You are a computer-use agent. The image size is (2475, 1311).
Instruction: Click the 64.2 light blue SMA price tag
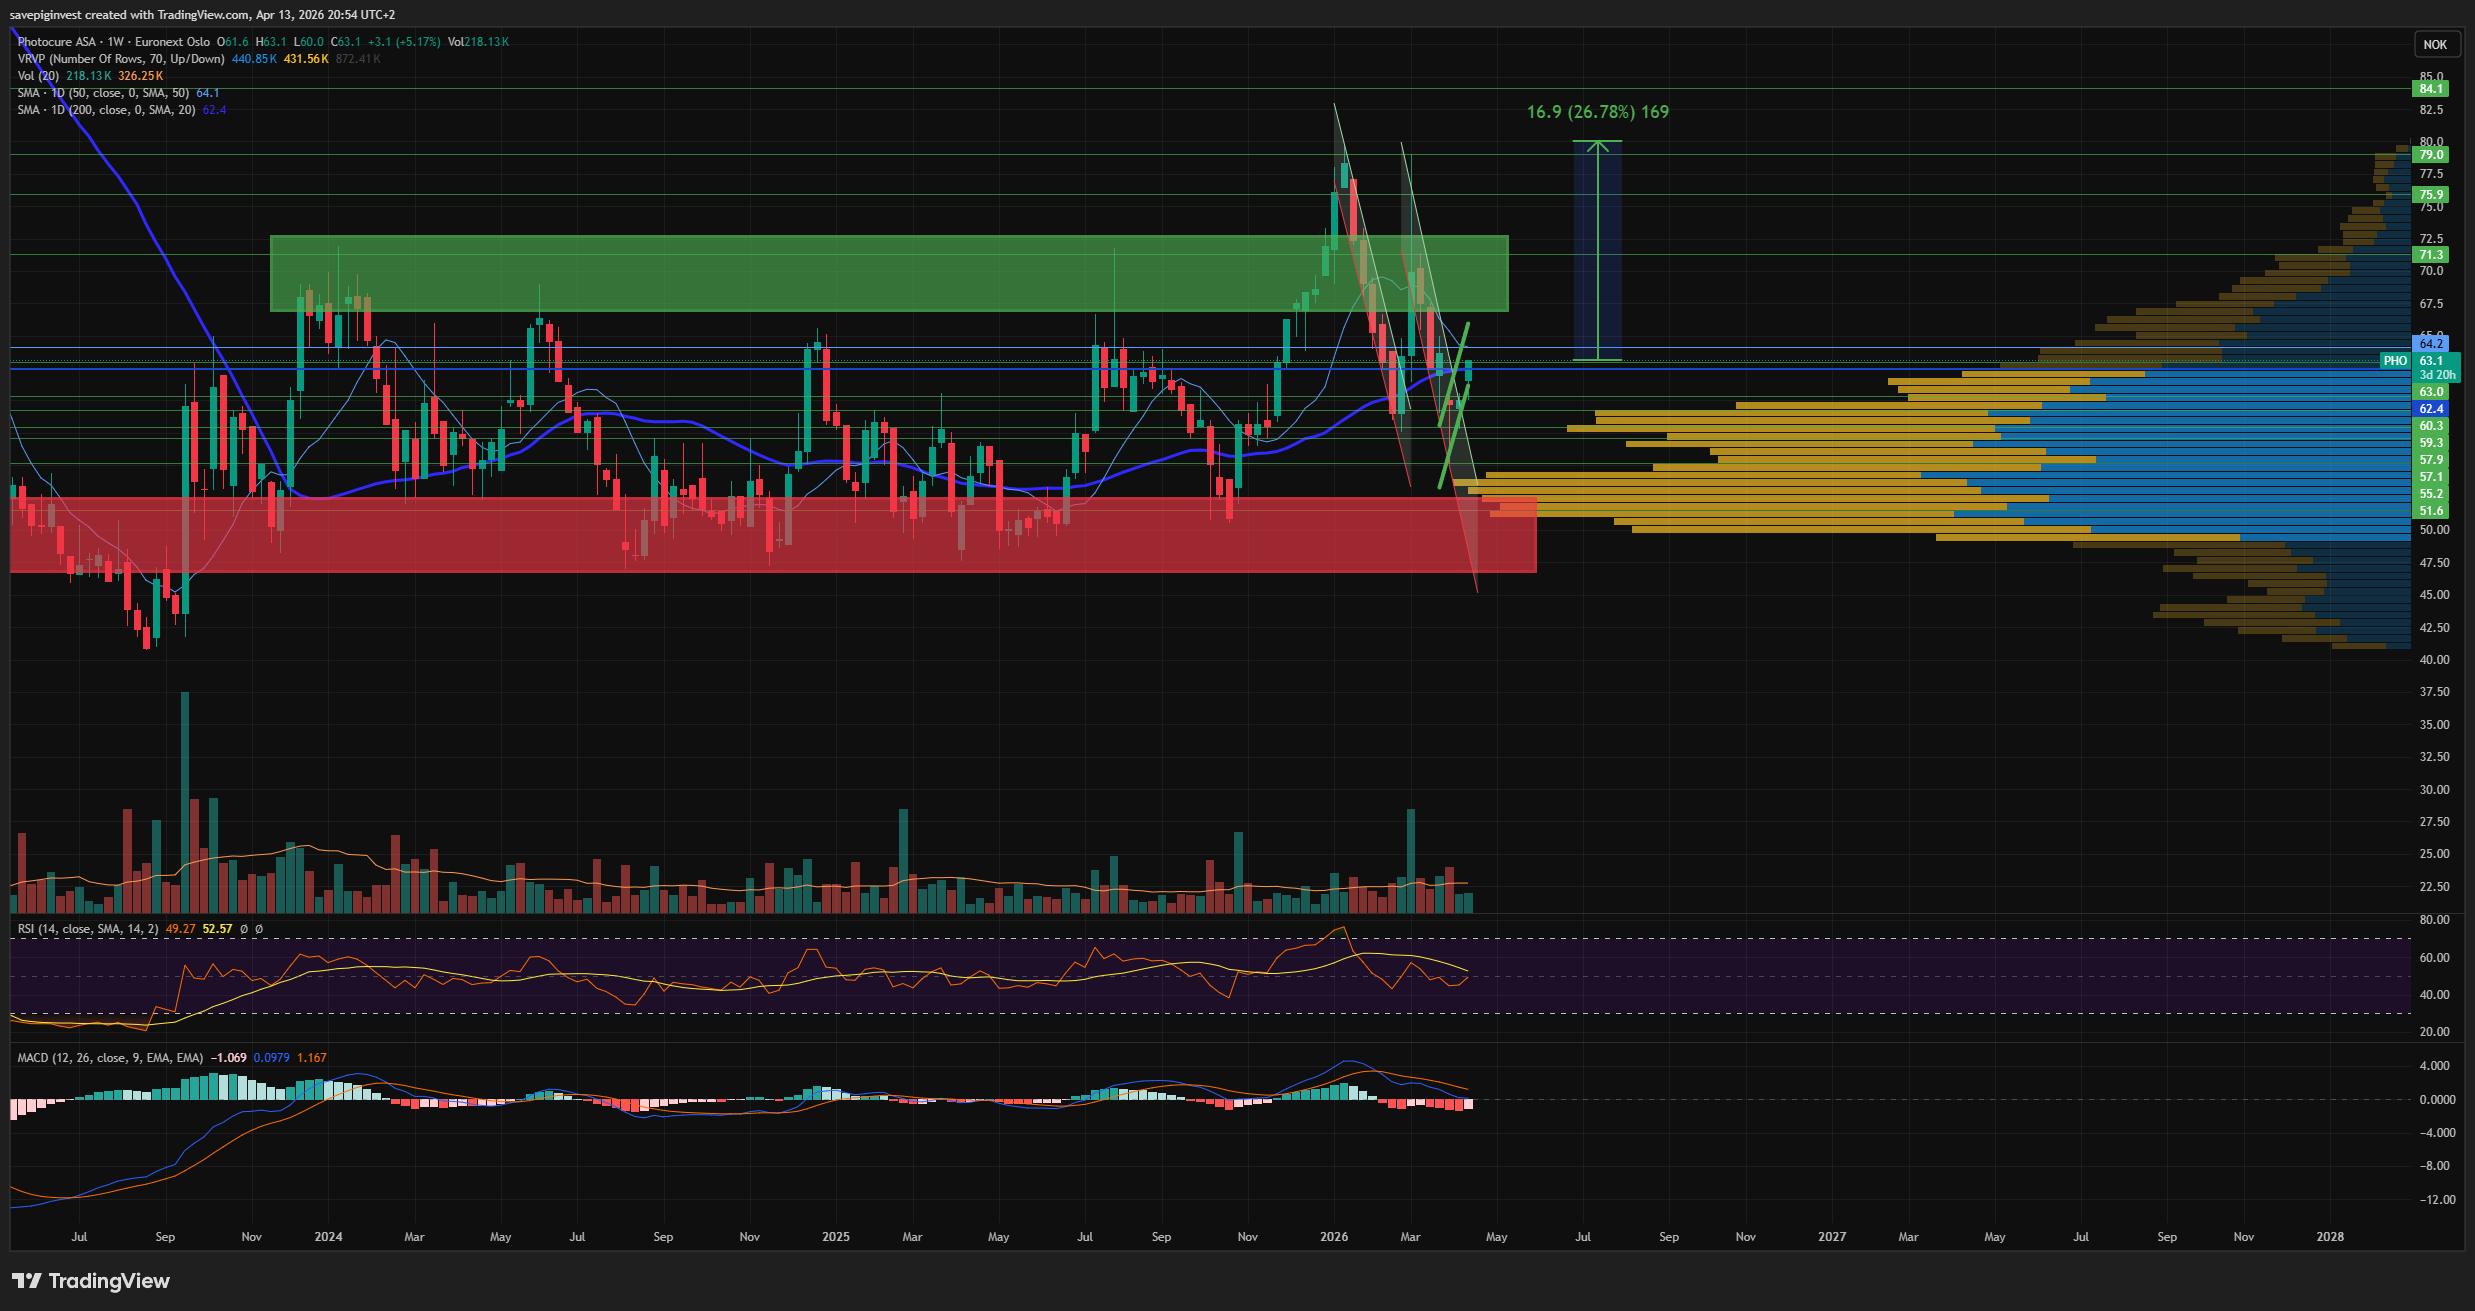pyautogui.click(x=2430, y=344)
